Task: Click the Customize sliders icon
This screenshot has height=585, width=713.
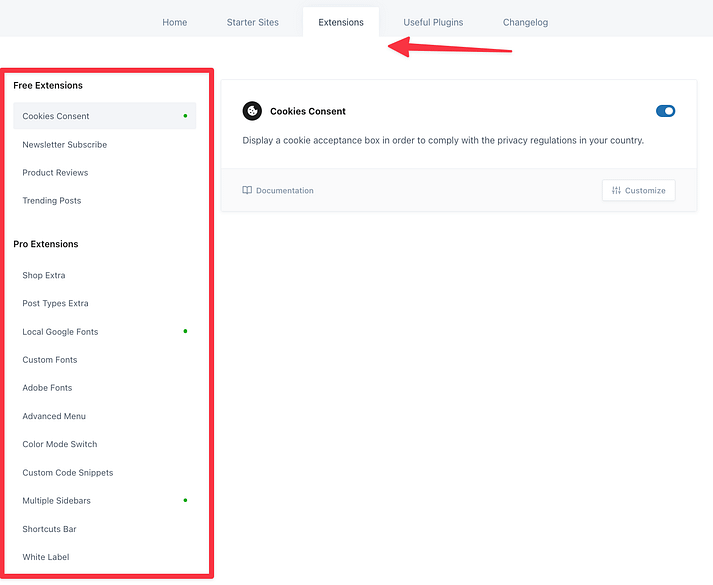Action: click(616, 191)
